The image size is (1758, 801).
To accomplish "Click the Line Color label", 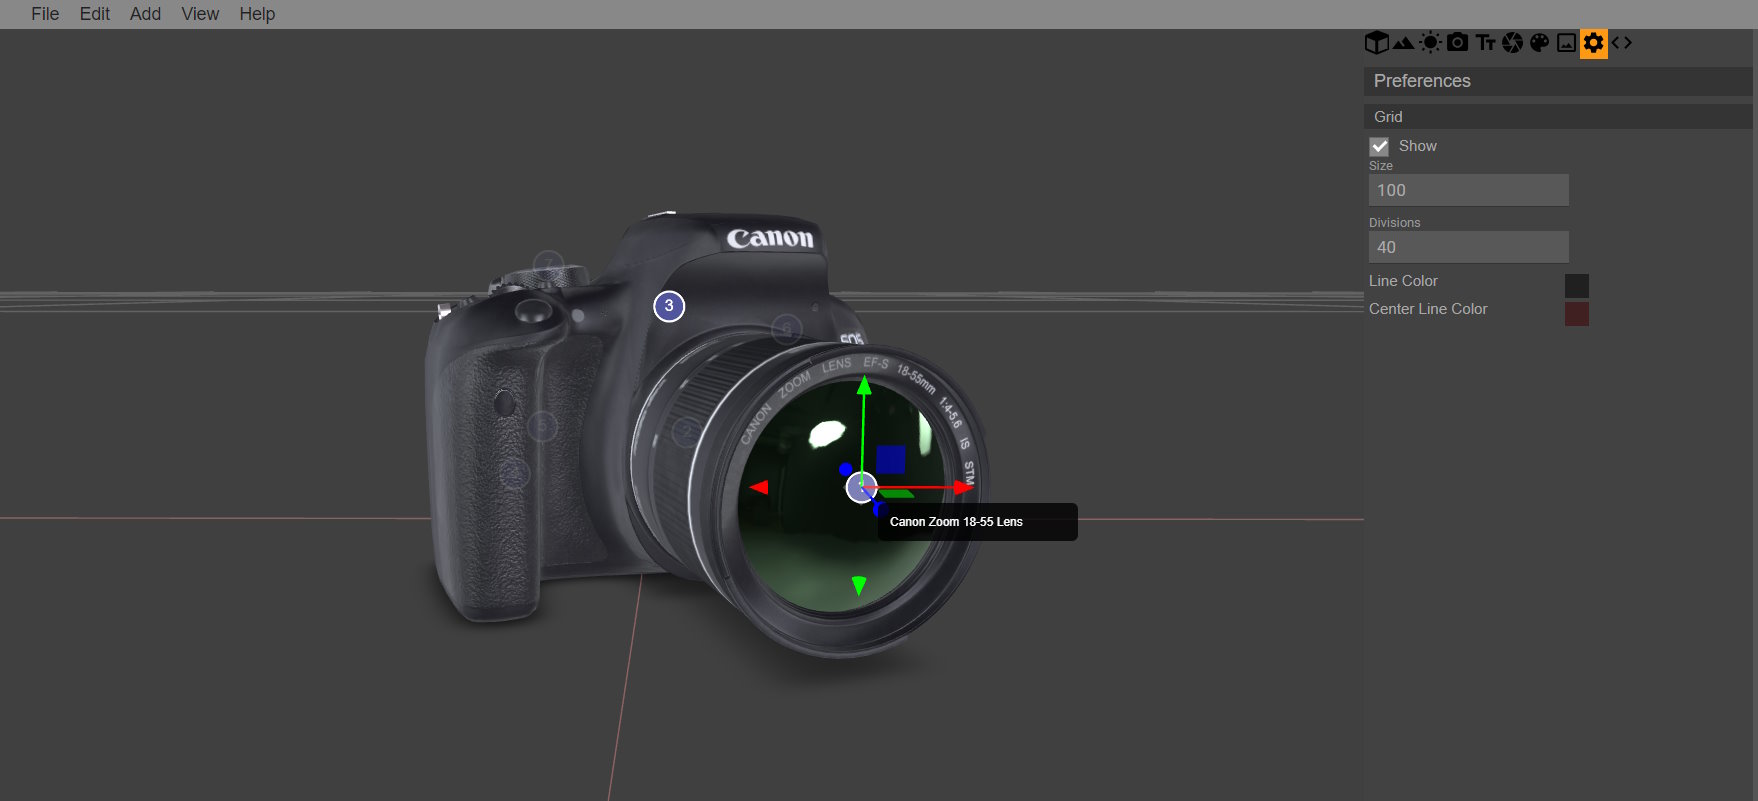I will 1403,281.
